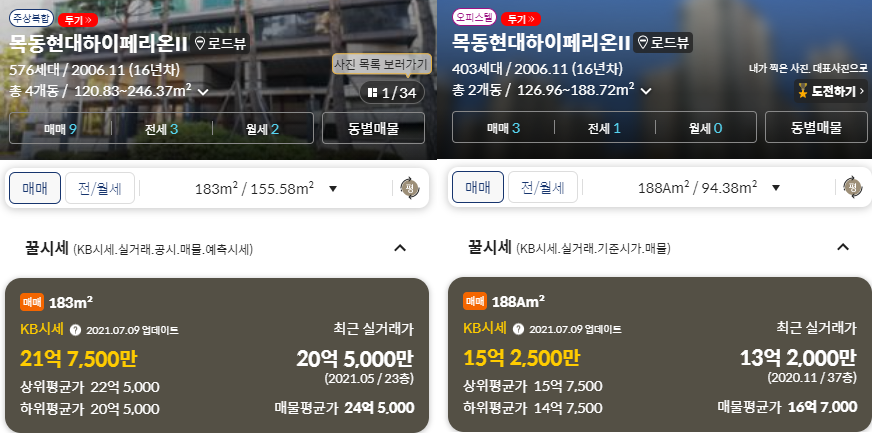
Task: Open road view on right officetel listing
Action: pyautogui.click(x=663, y=43)
